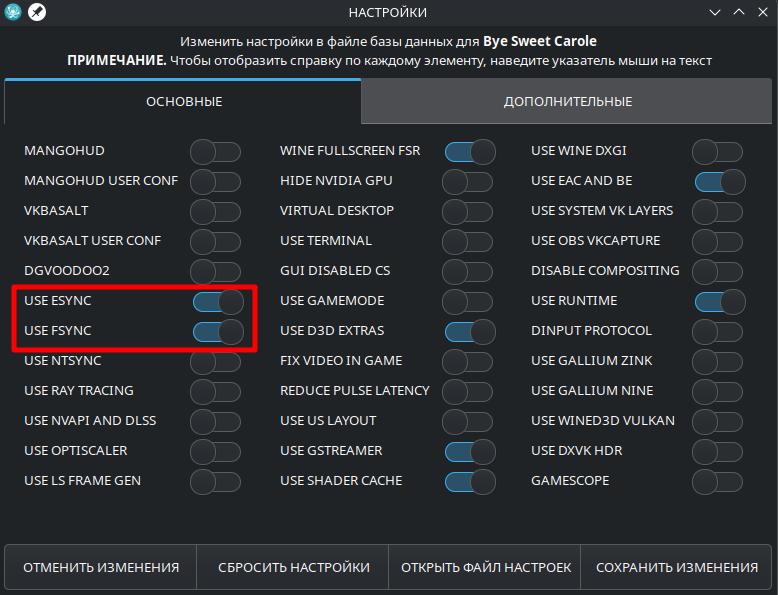Disable WINE FULLSCREEN FSR toggle
The image size is (778, 595).
(469, 151)
